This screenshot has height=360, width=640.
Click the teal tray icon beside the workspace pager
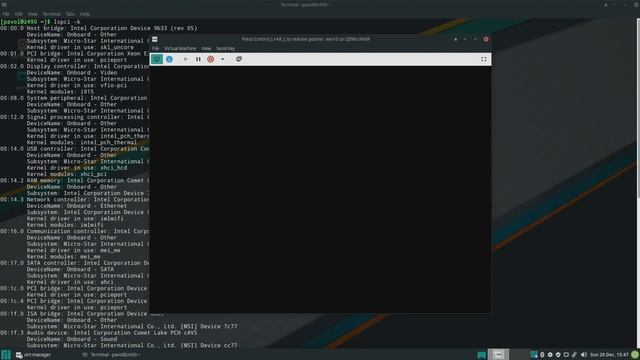(482, 355)
